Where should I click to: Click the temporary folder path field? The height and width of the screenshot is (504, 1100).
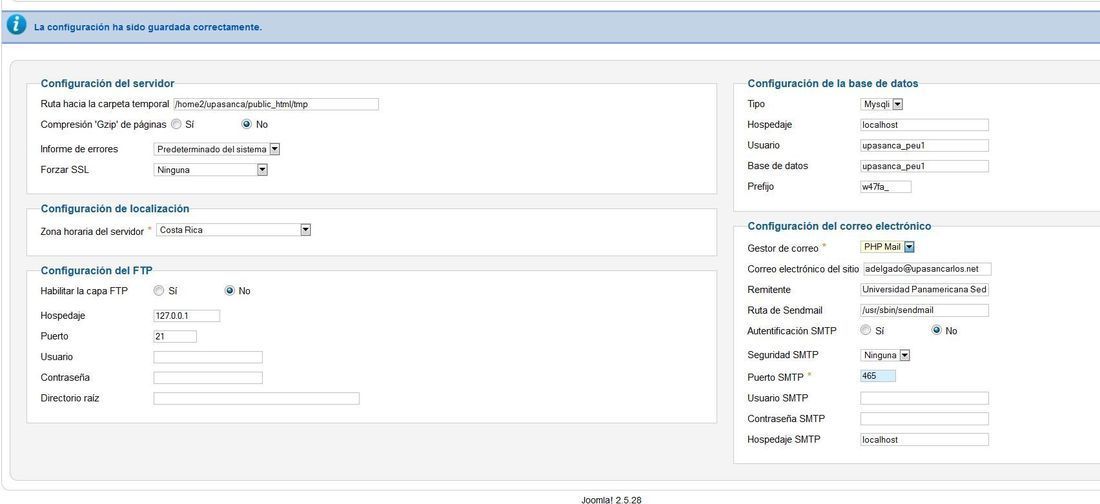pyautogui.click(x=276, y=104)
